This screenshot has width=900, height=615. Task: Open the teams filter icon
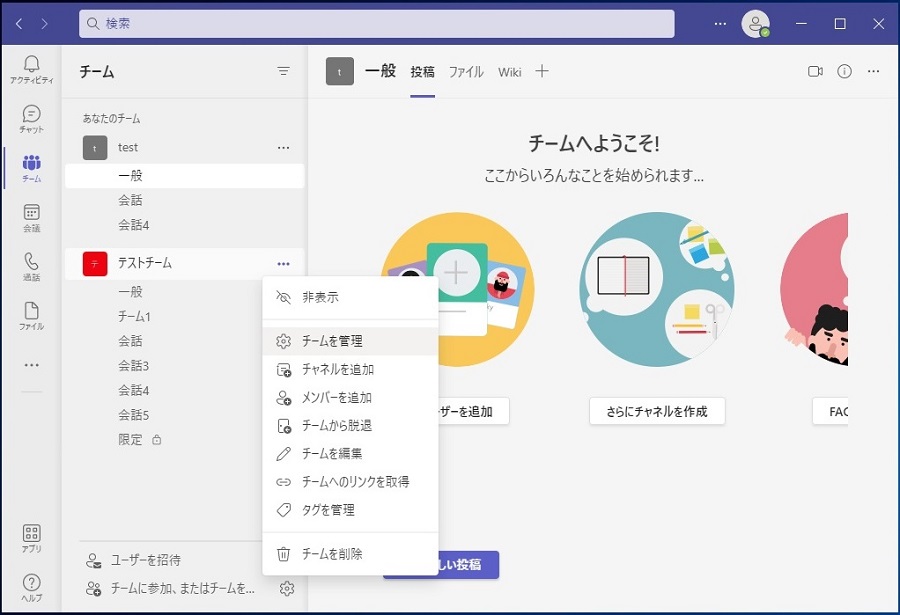[284, 72]
